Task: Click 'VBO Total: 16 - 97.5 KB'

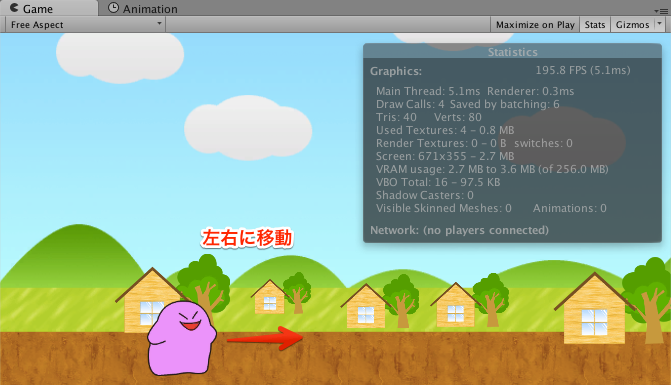Action: point(438,182)
